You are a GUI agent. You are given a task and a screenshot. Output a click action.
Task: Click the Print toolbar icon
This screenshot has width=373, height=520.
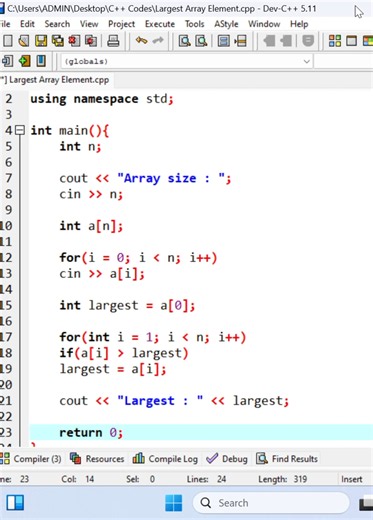coord(113,41)
